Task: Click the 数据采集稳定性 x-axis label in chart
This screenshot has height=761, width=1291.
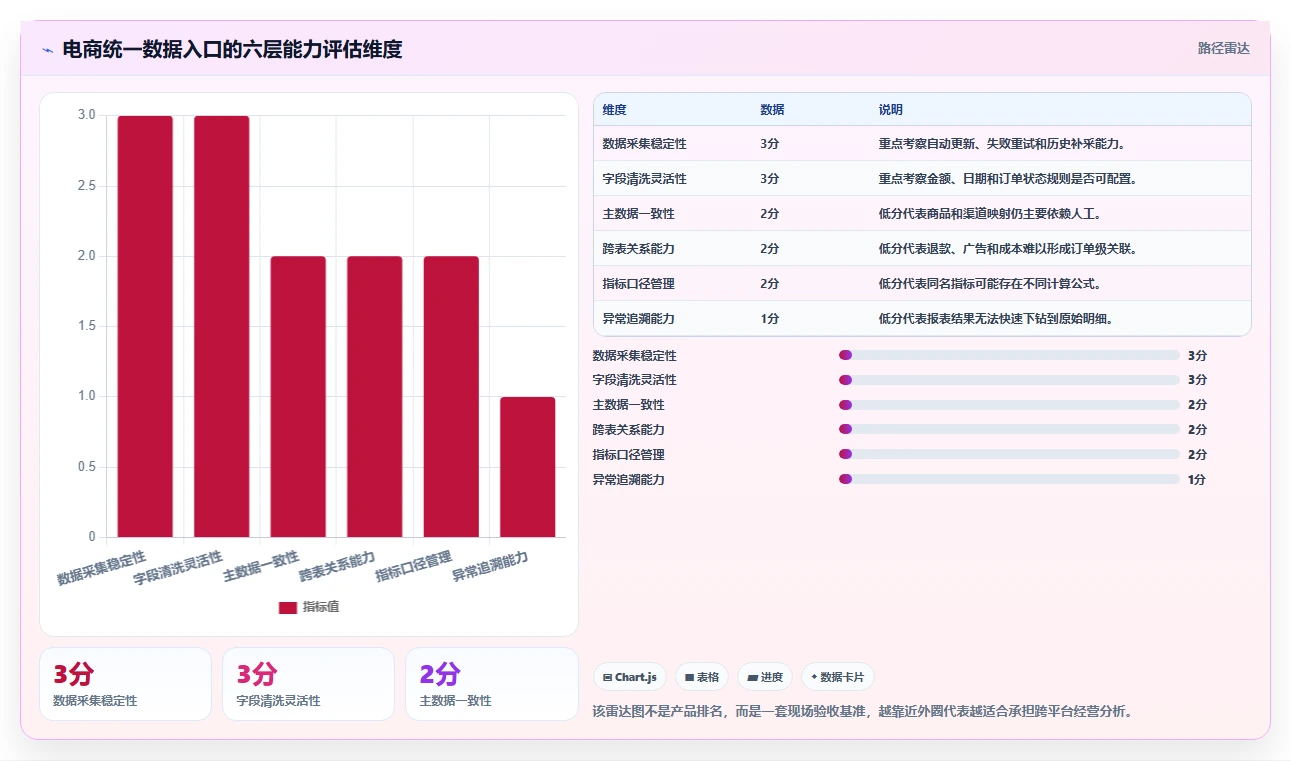Action: pos(101,567)
